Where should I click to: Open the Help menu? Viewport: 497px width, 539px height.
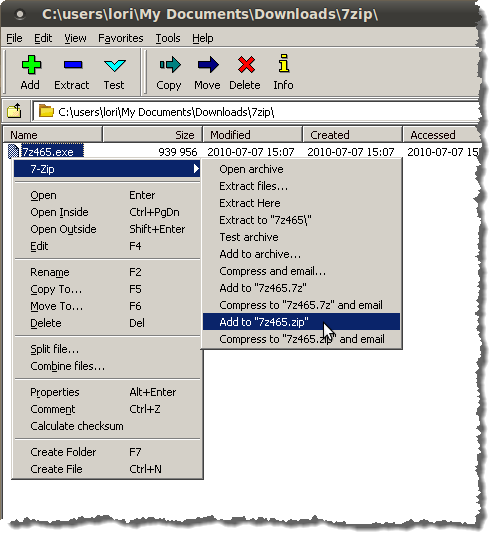[x=203, y=38]
